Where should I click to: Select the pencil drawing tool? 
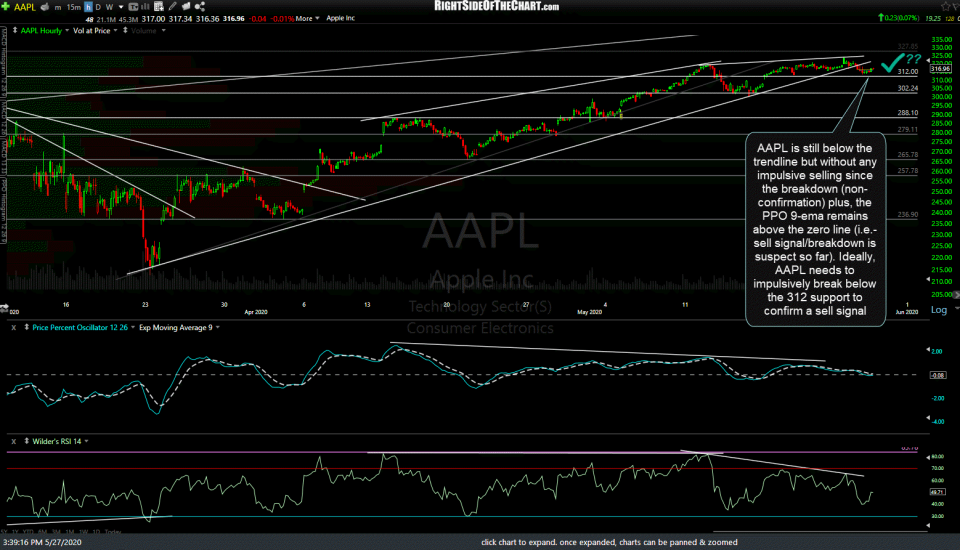pyautogui.click(x=173, y=7)
